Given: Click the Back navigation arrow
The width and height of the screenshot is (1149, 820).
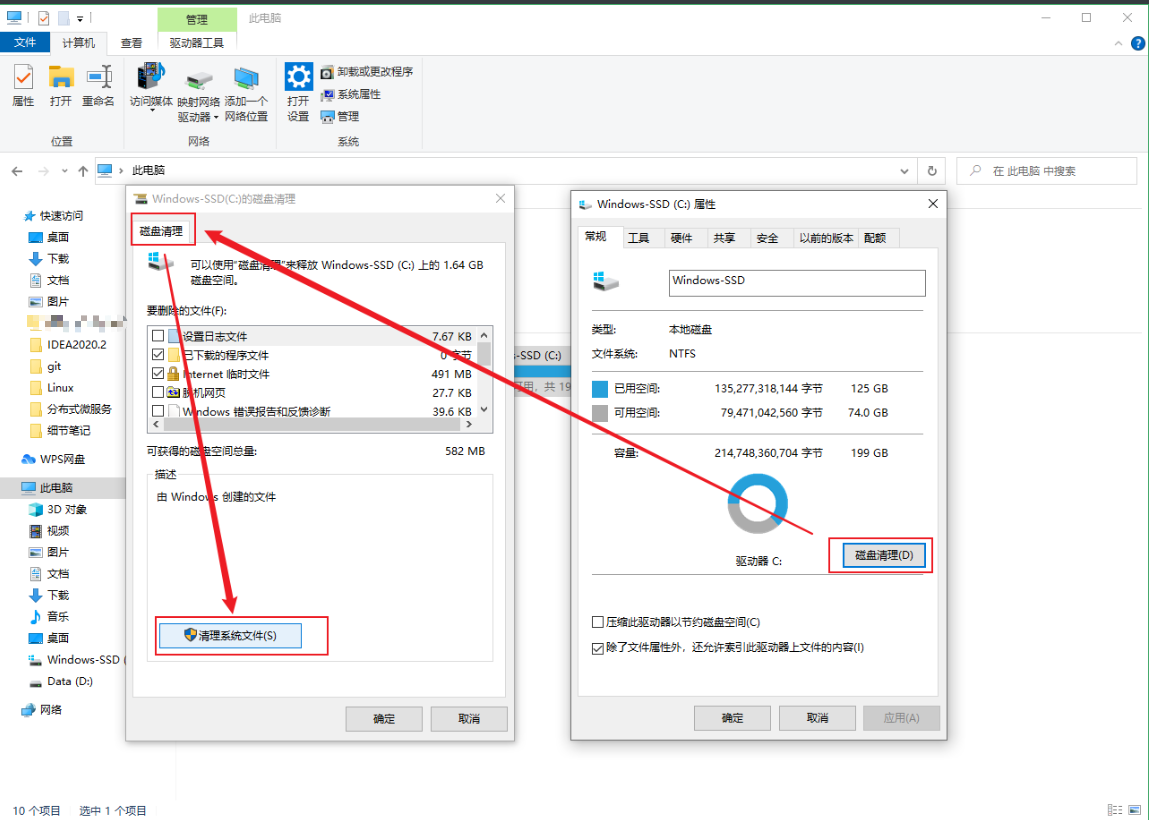Looking at the screenshot, I should click(17, 171).
